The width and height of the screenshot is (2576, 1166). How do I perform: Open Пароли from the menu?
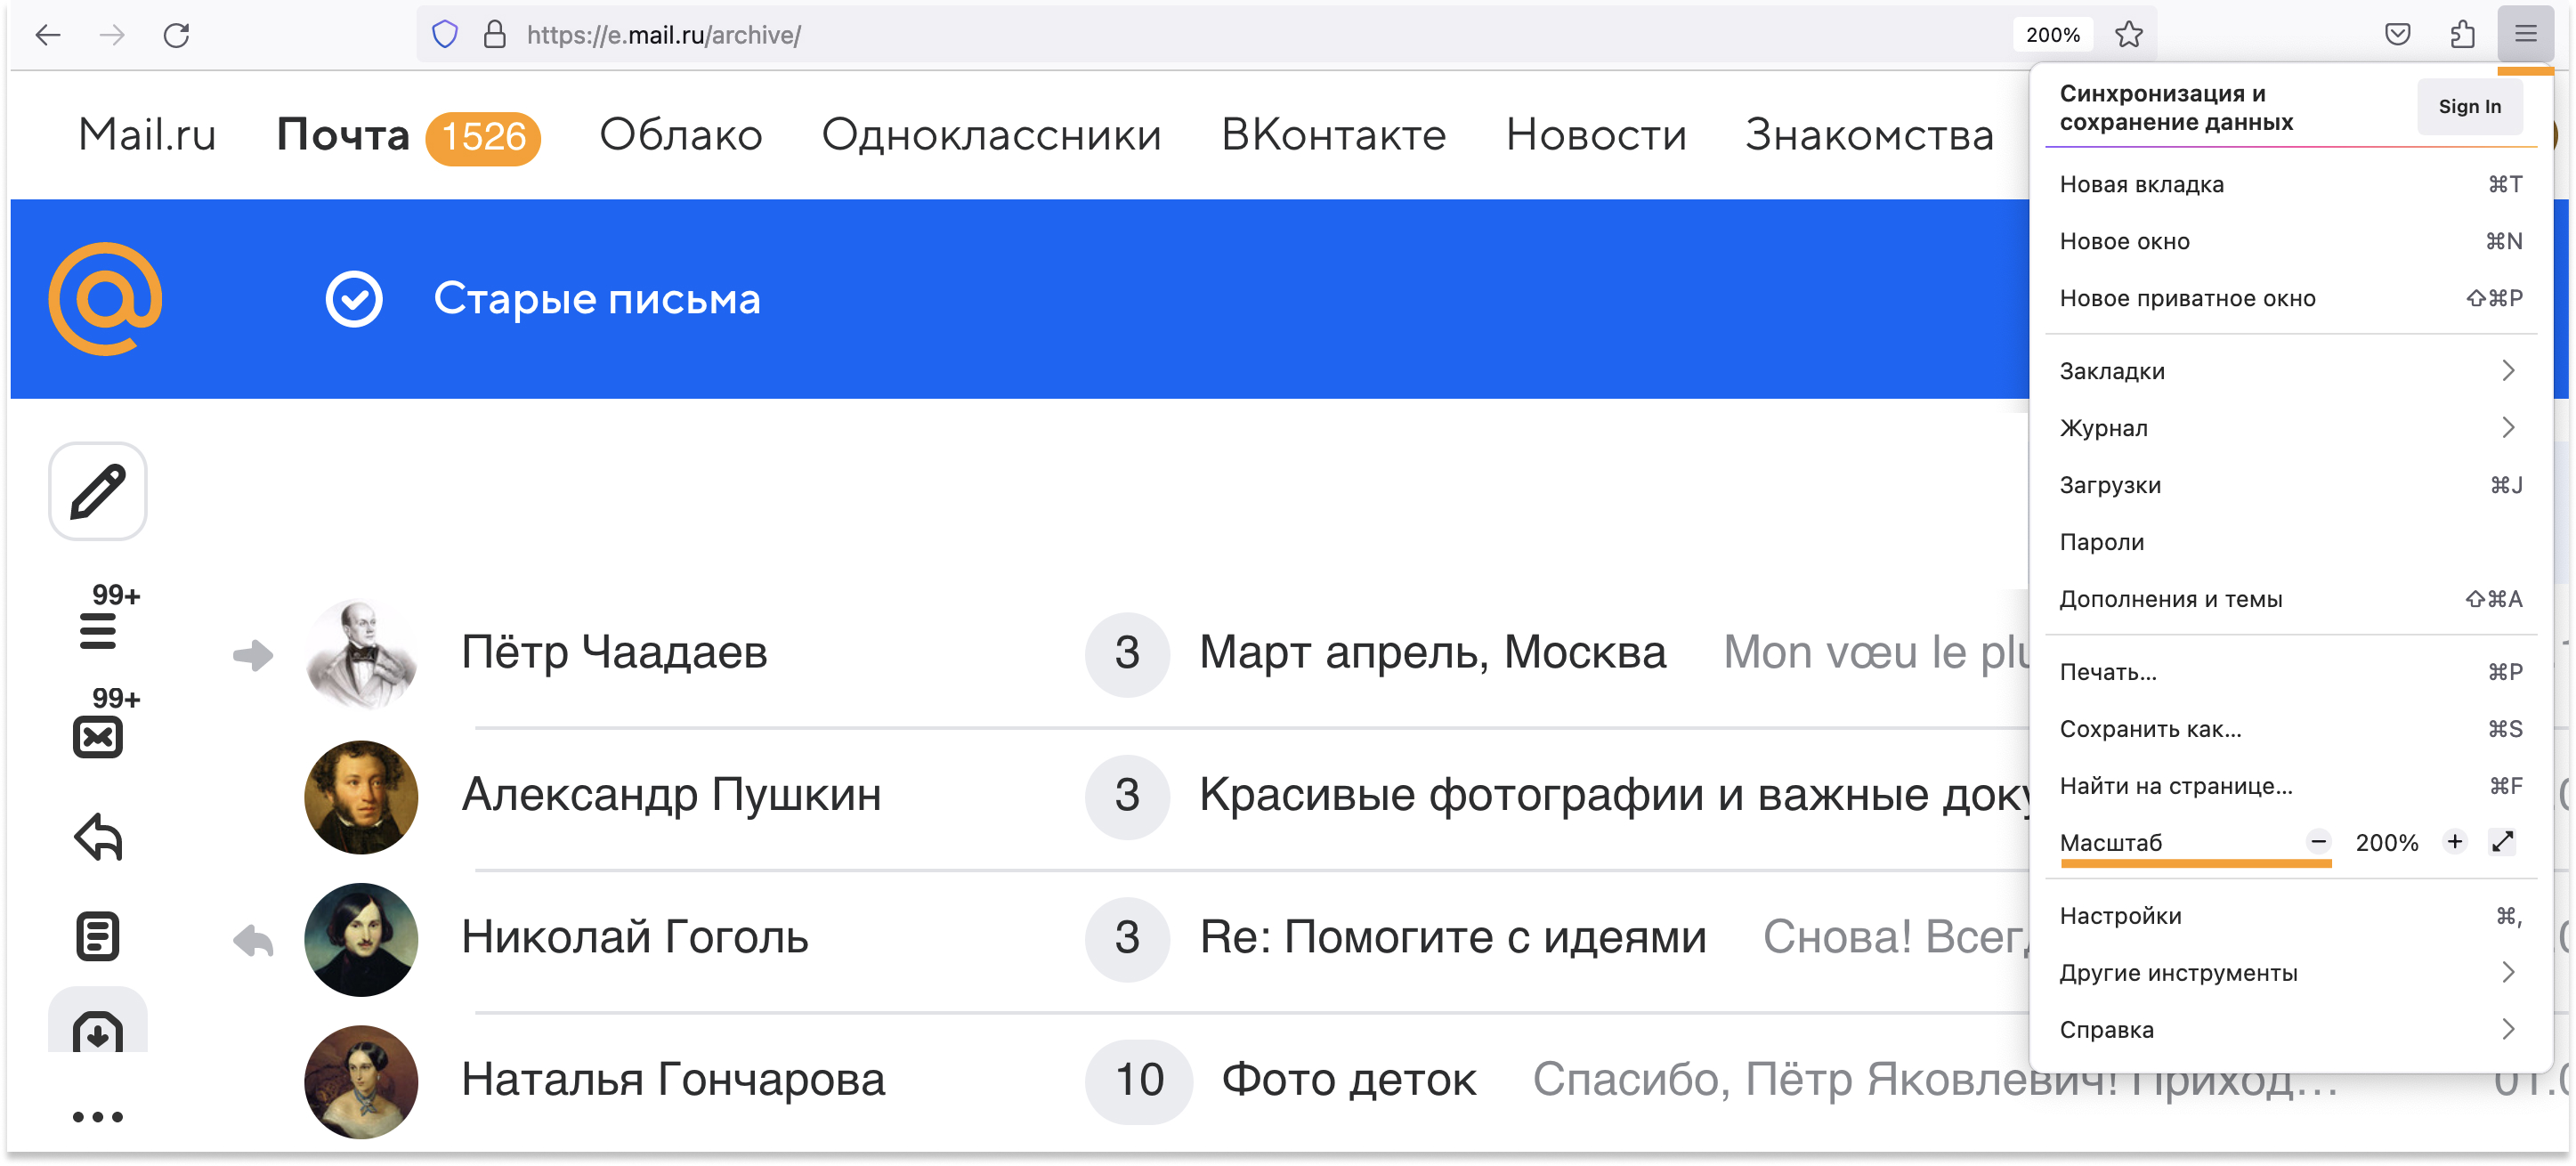[2290, 542]
